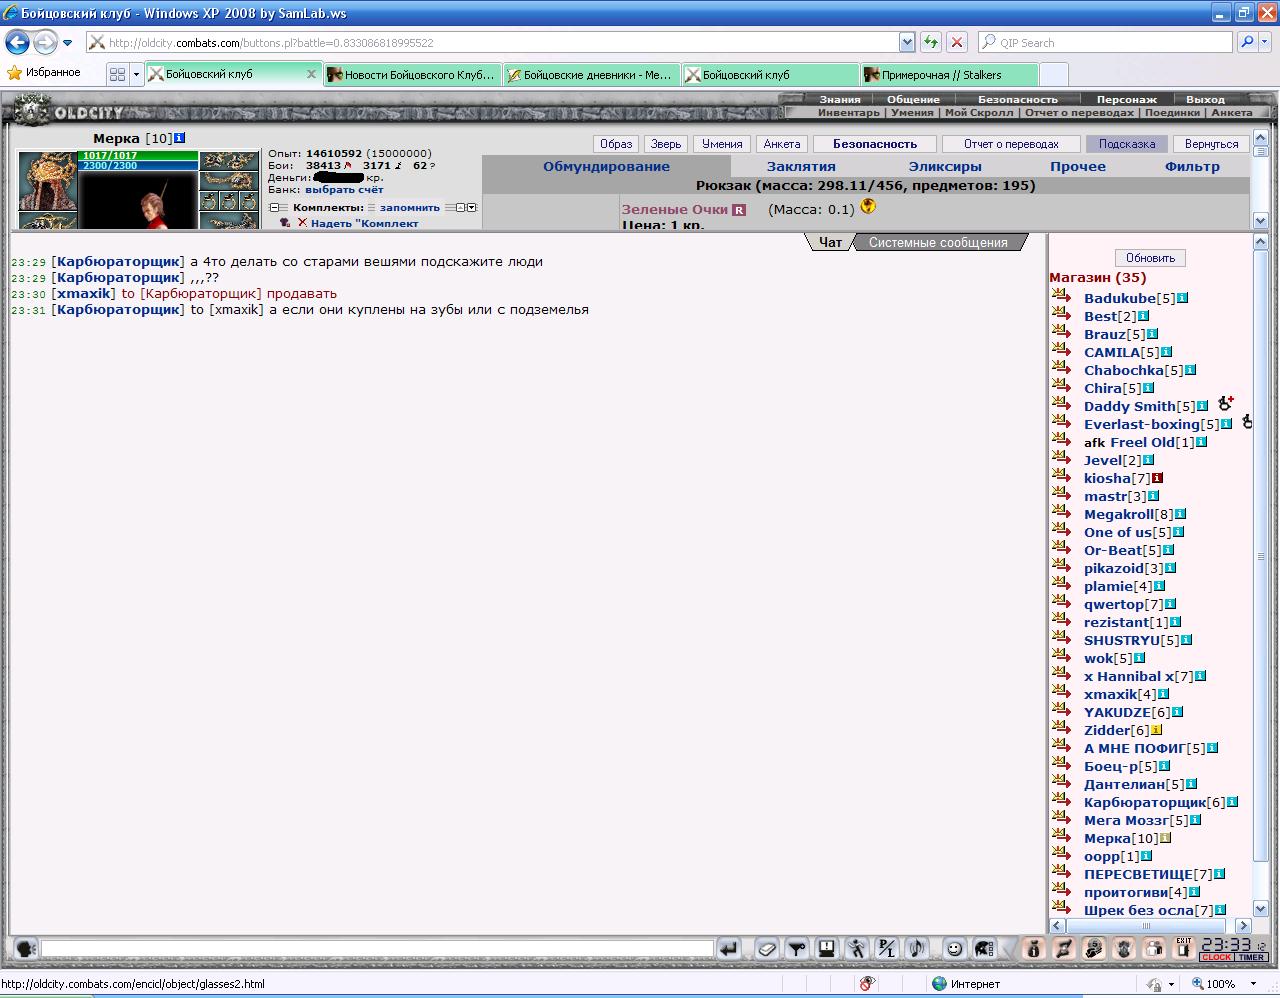Screen dimensions: 1280x998
Task: Click the Quick Tabs grid icon
Action: click(118, 74)
